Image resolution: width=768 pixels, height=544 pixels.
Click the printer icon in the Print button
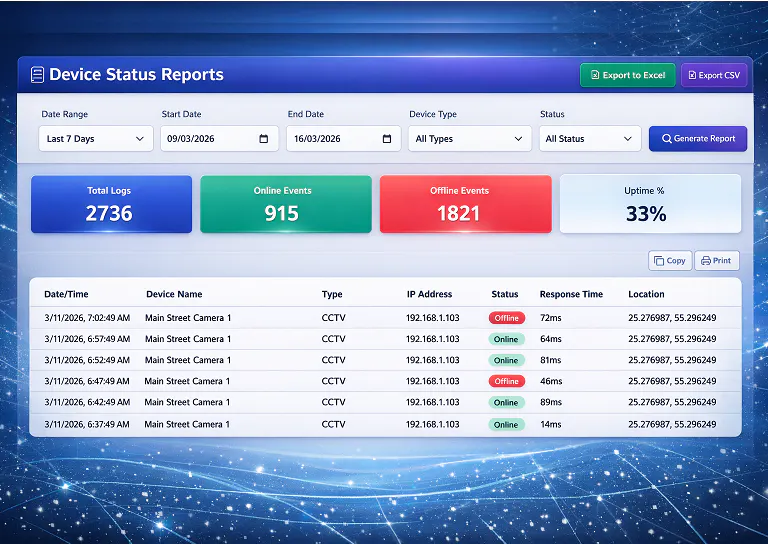706,261
